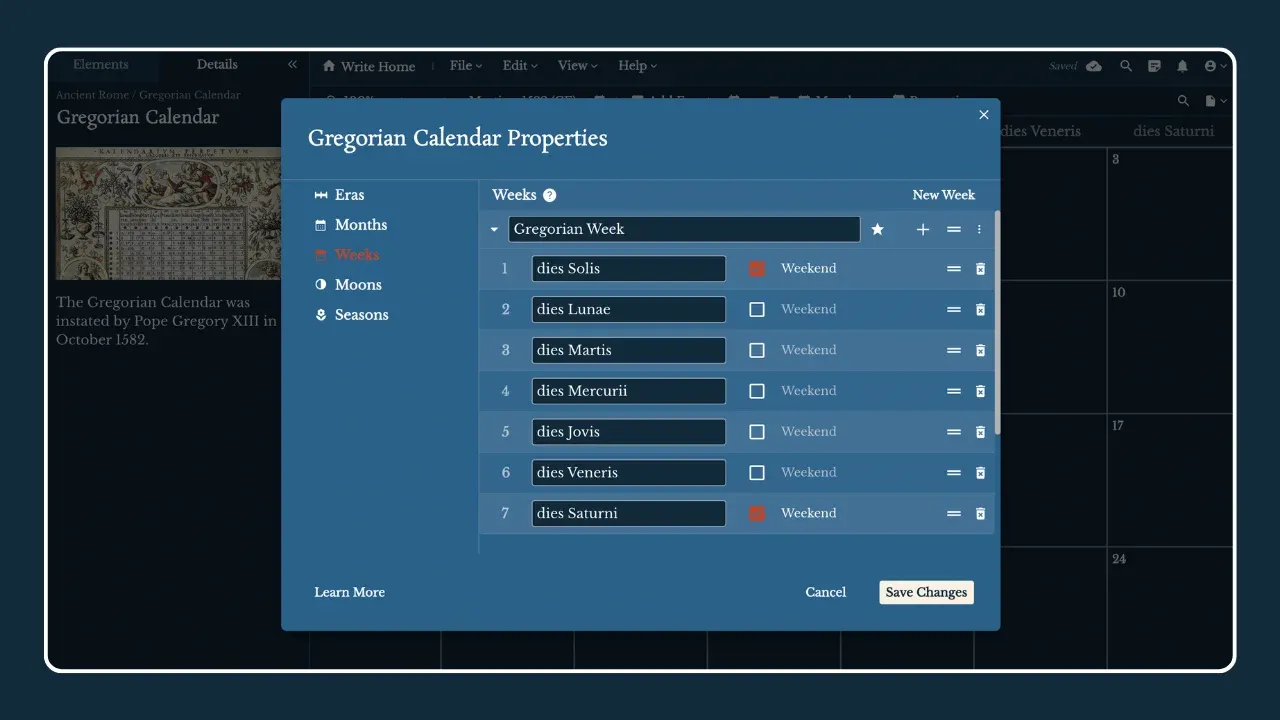Delete the dies Saturni day row

[980, 514]
